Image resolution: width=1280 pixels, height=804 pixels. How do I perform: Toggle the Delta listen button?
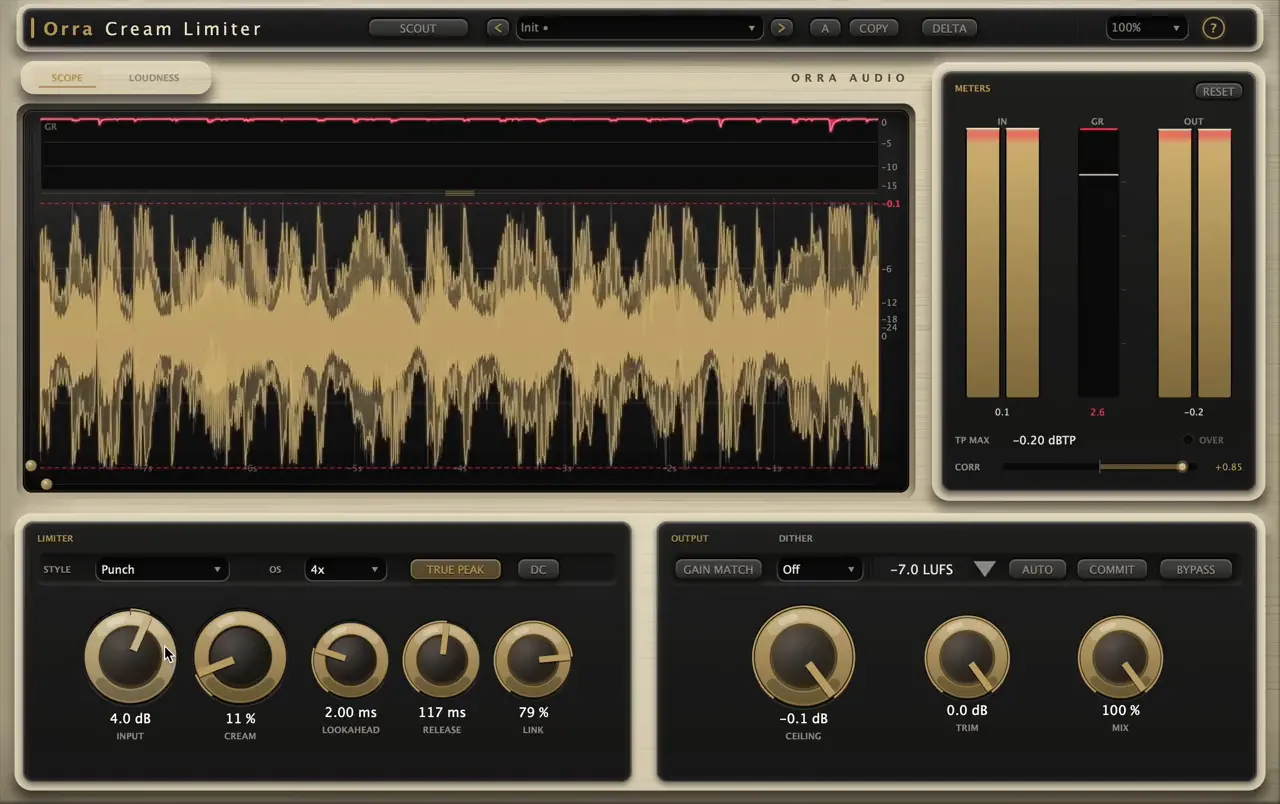pos(949,28)
